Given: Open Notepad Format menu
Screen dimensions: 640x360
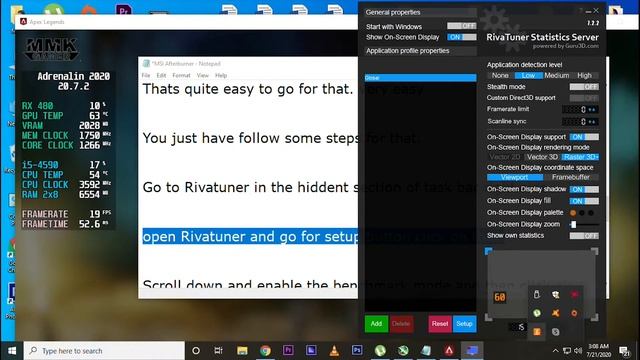Looking at the screenshot, I should pos(181,76).
